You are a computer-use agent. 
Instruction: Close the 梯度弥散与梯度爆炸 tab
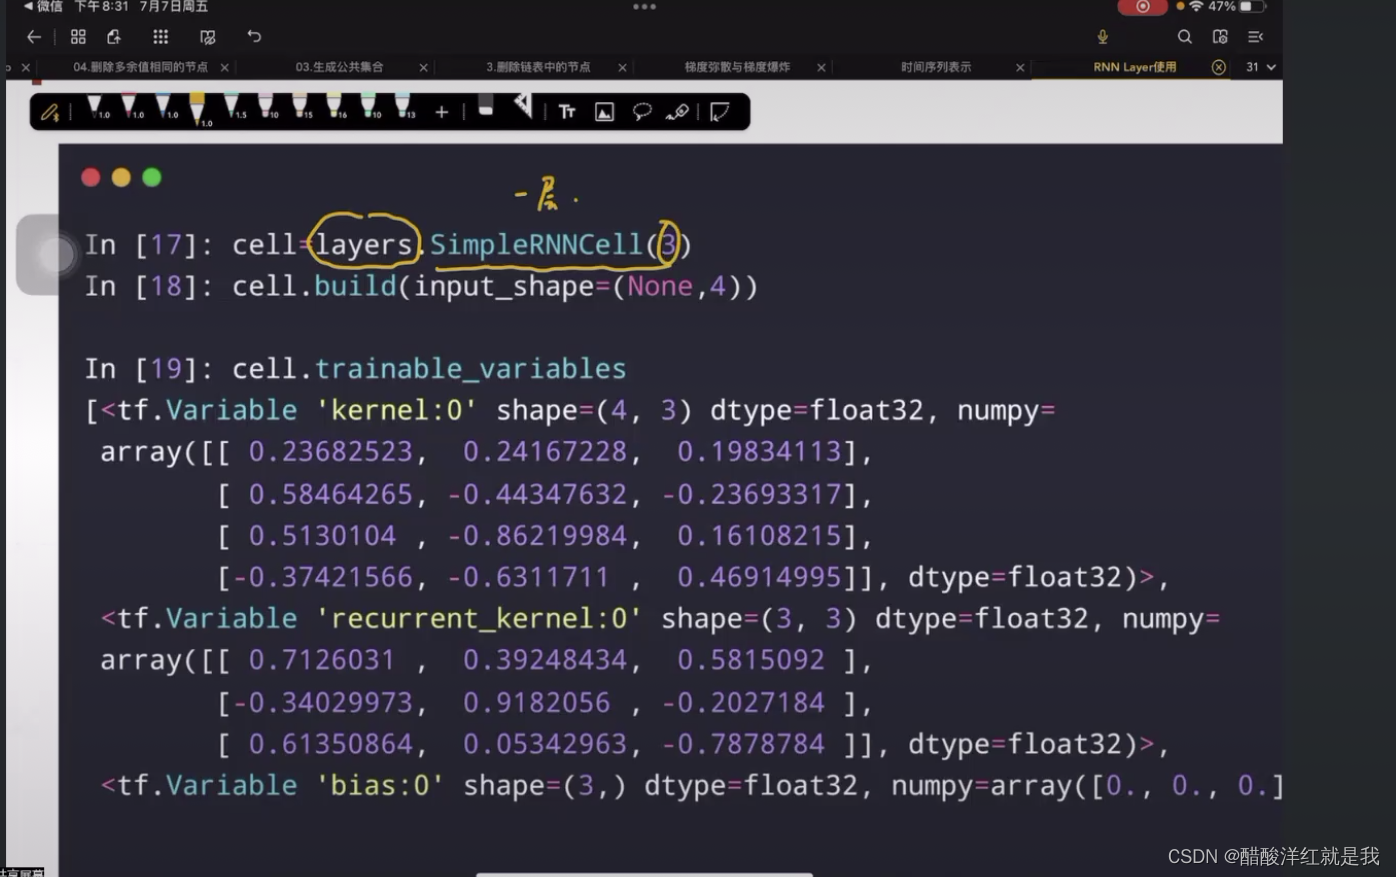coord(821,68)
